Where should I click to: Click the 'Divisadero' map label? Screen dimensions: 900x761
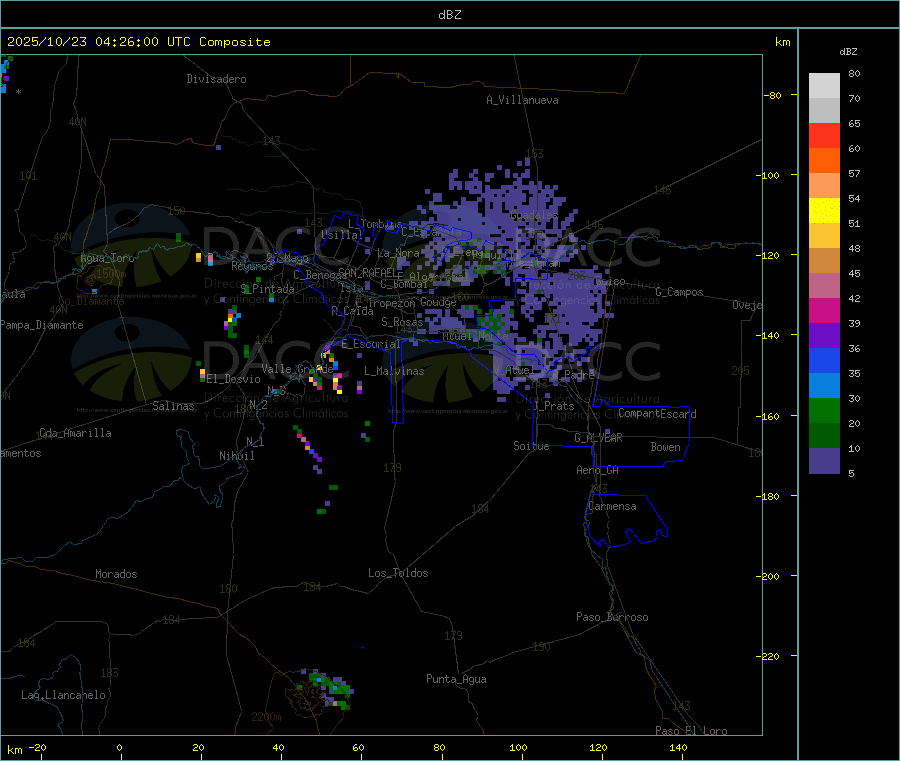tap(216, 79)
